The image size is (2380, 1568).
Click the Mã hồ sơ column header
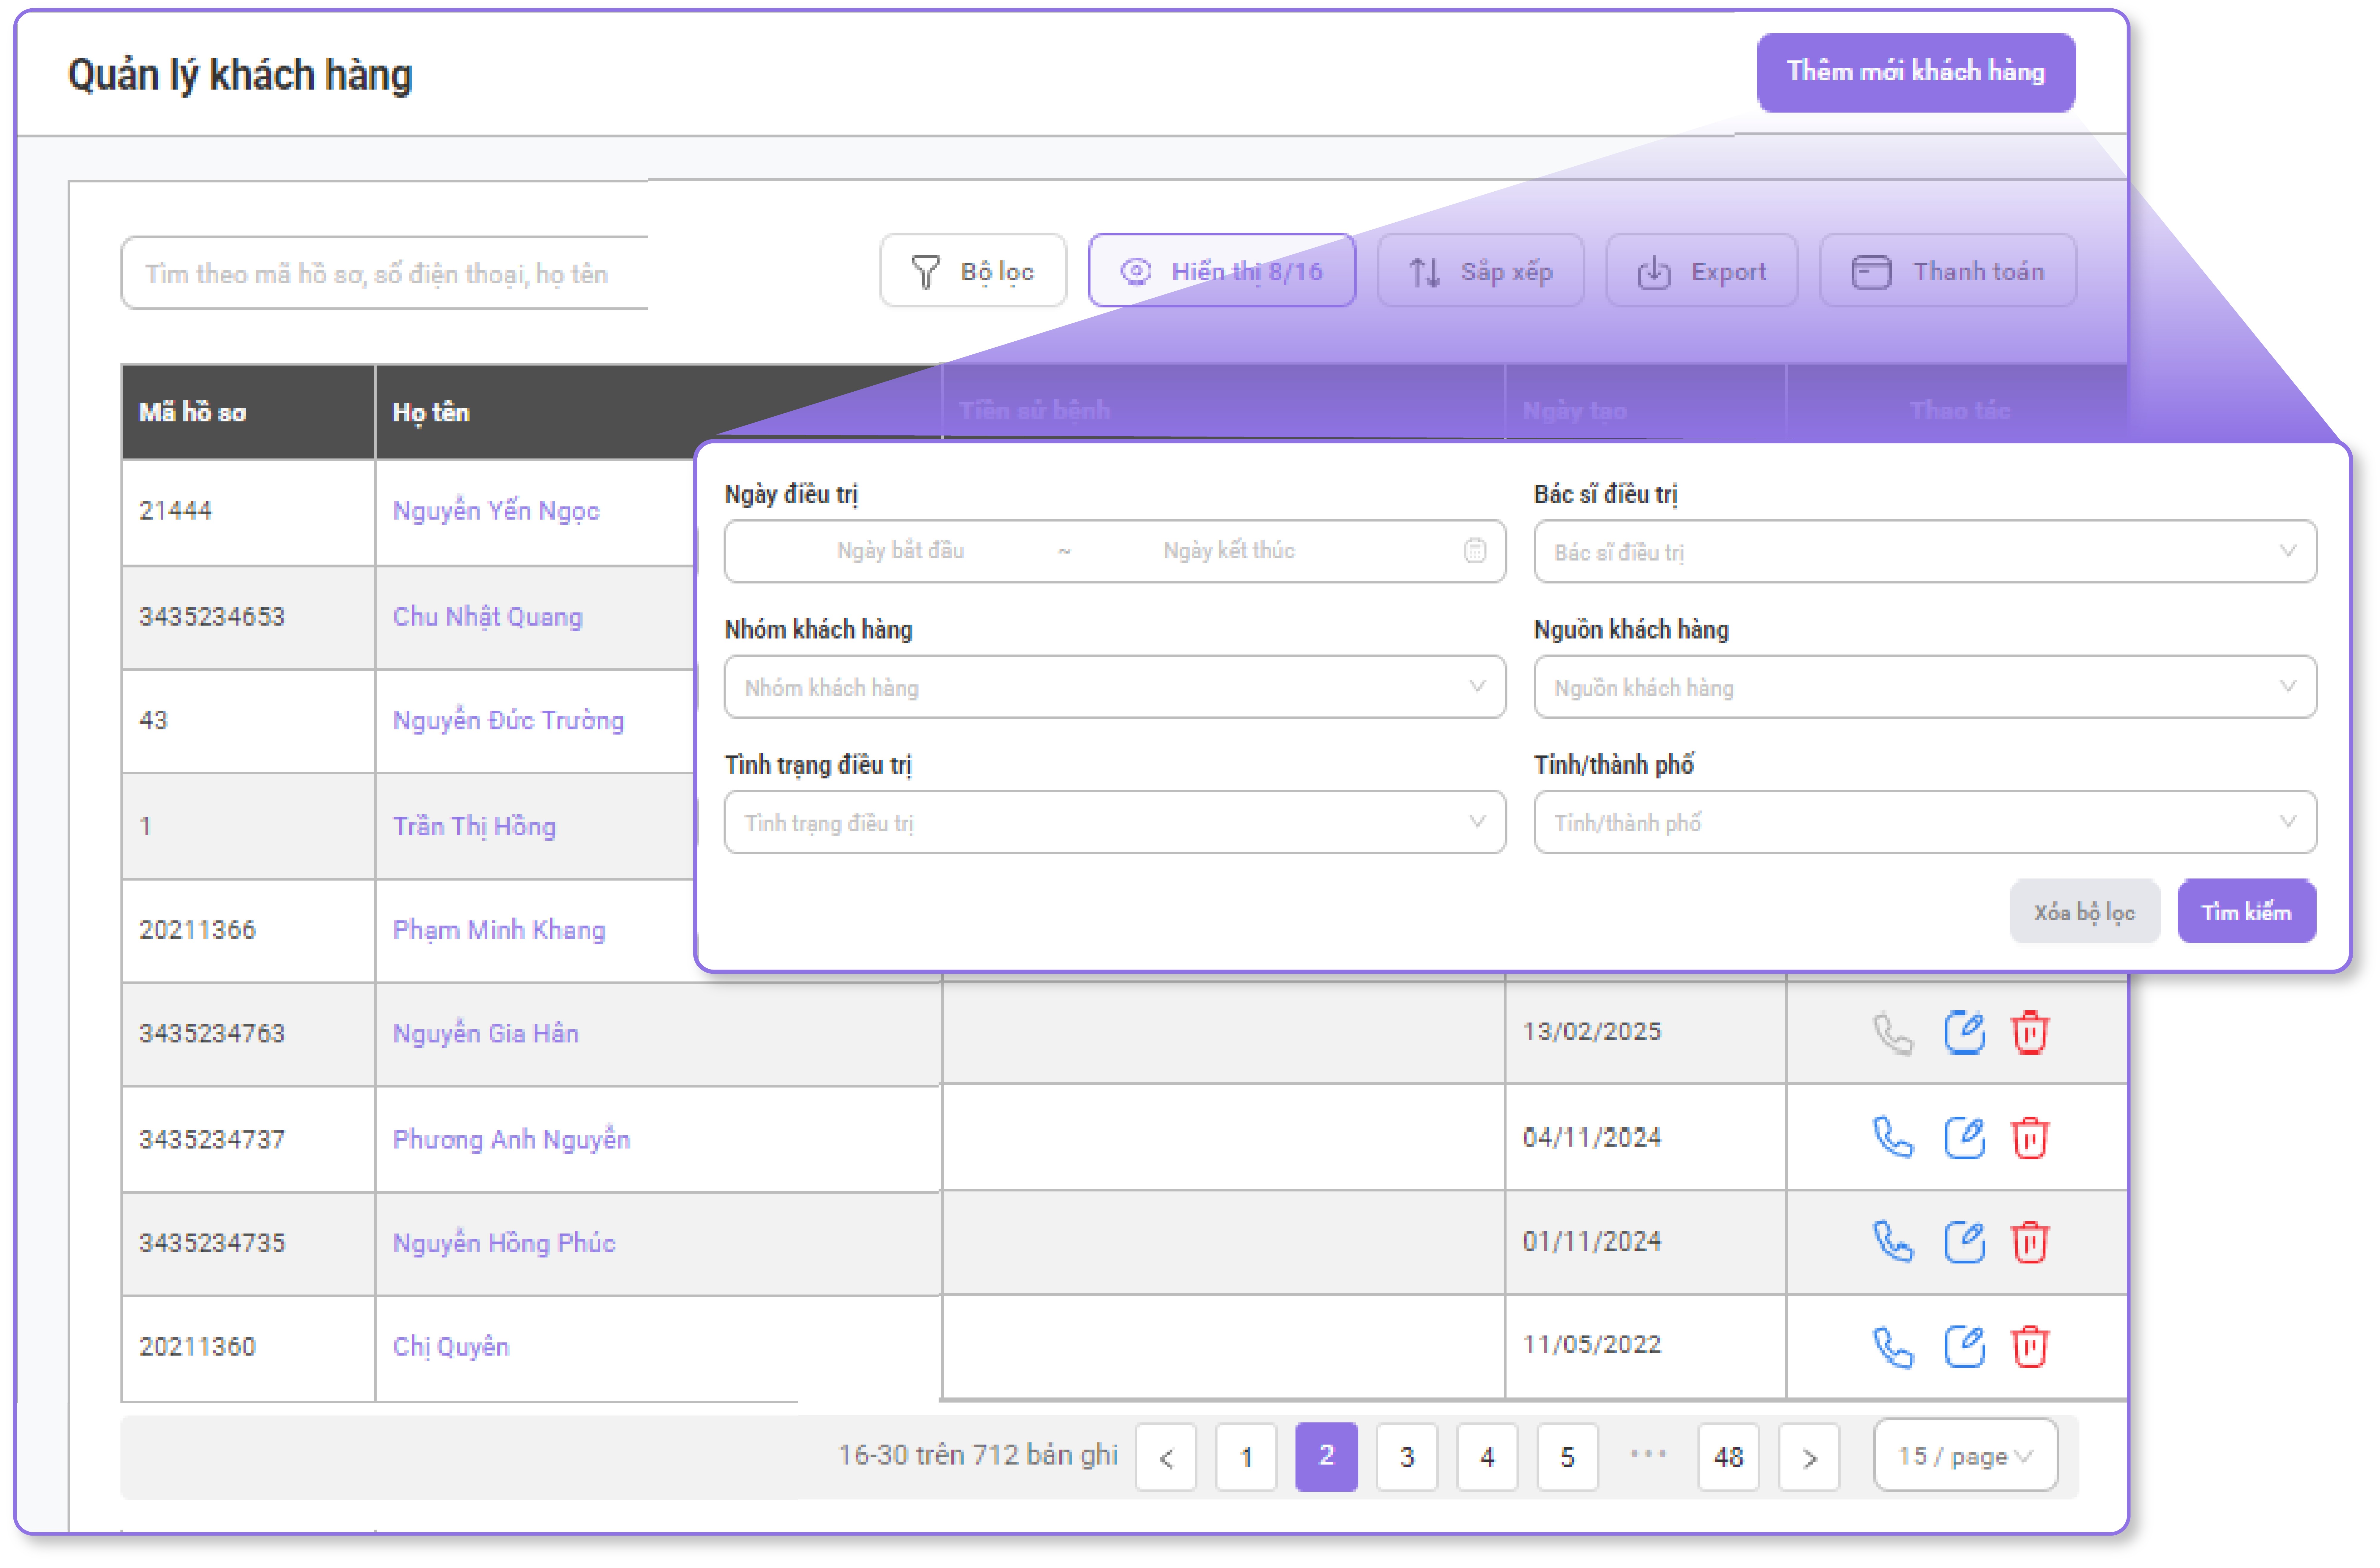(248, 412)
